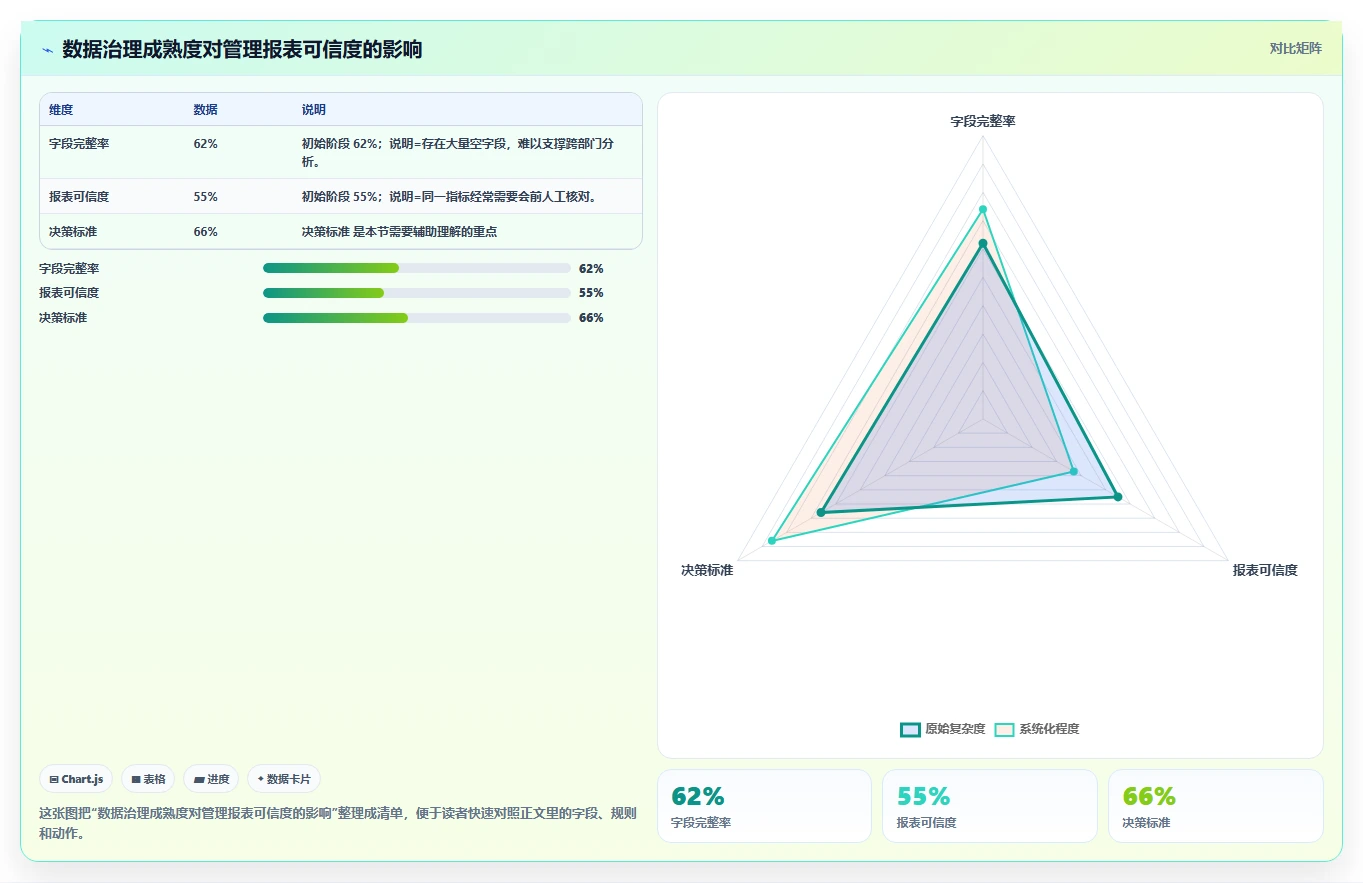Click the 字段完整率 progress row label

click(69, 268)
